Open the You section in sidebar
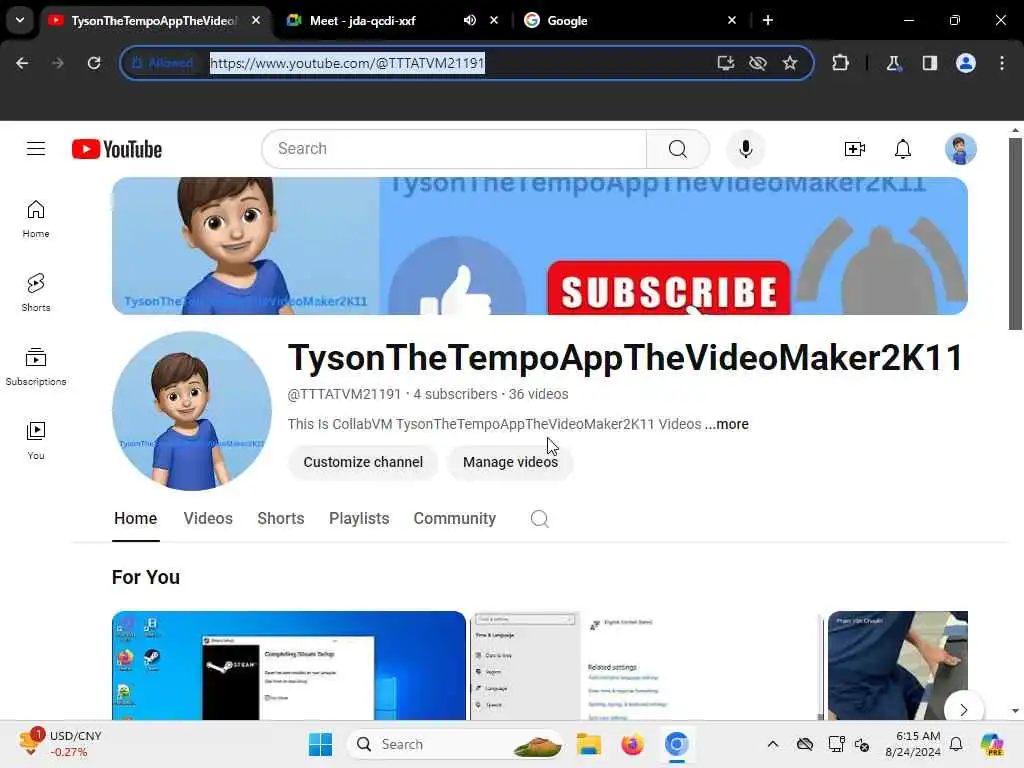The height and width of the screenshot is (768, 1024). [36, 440]
